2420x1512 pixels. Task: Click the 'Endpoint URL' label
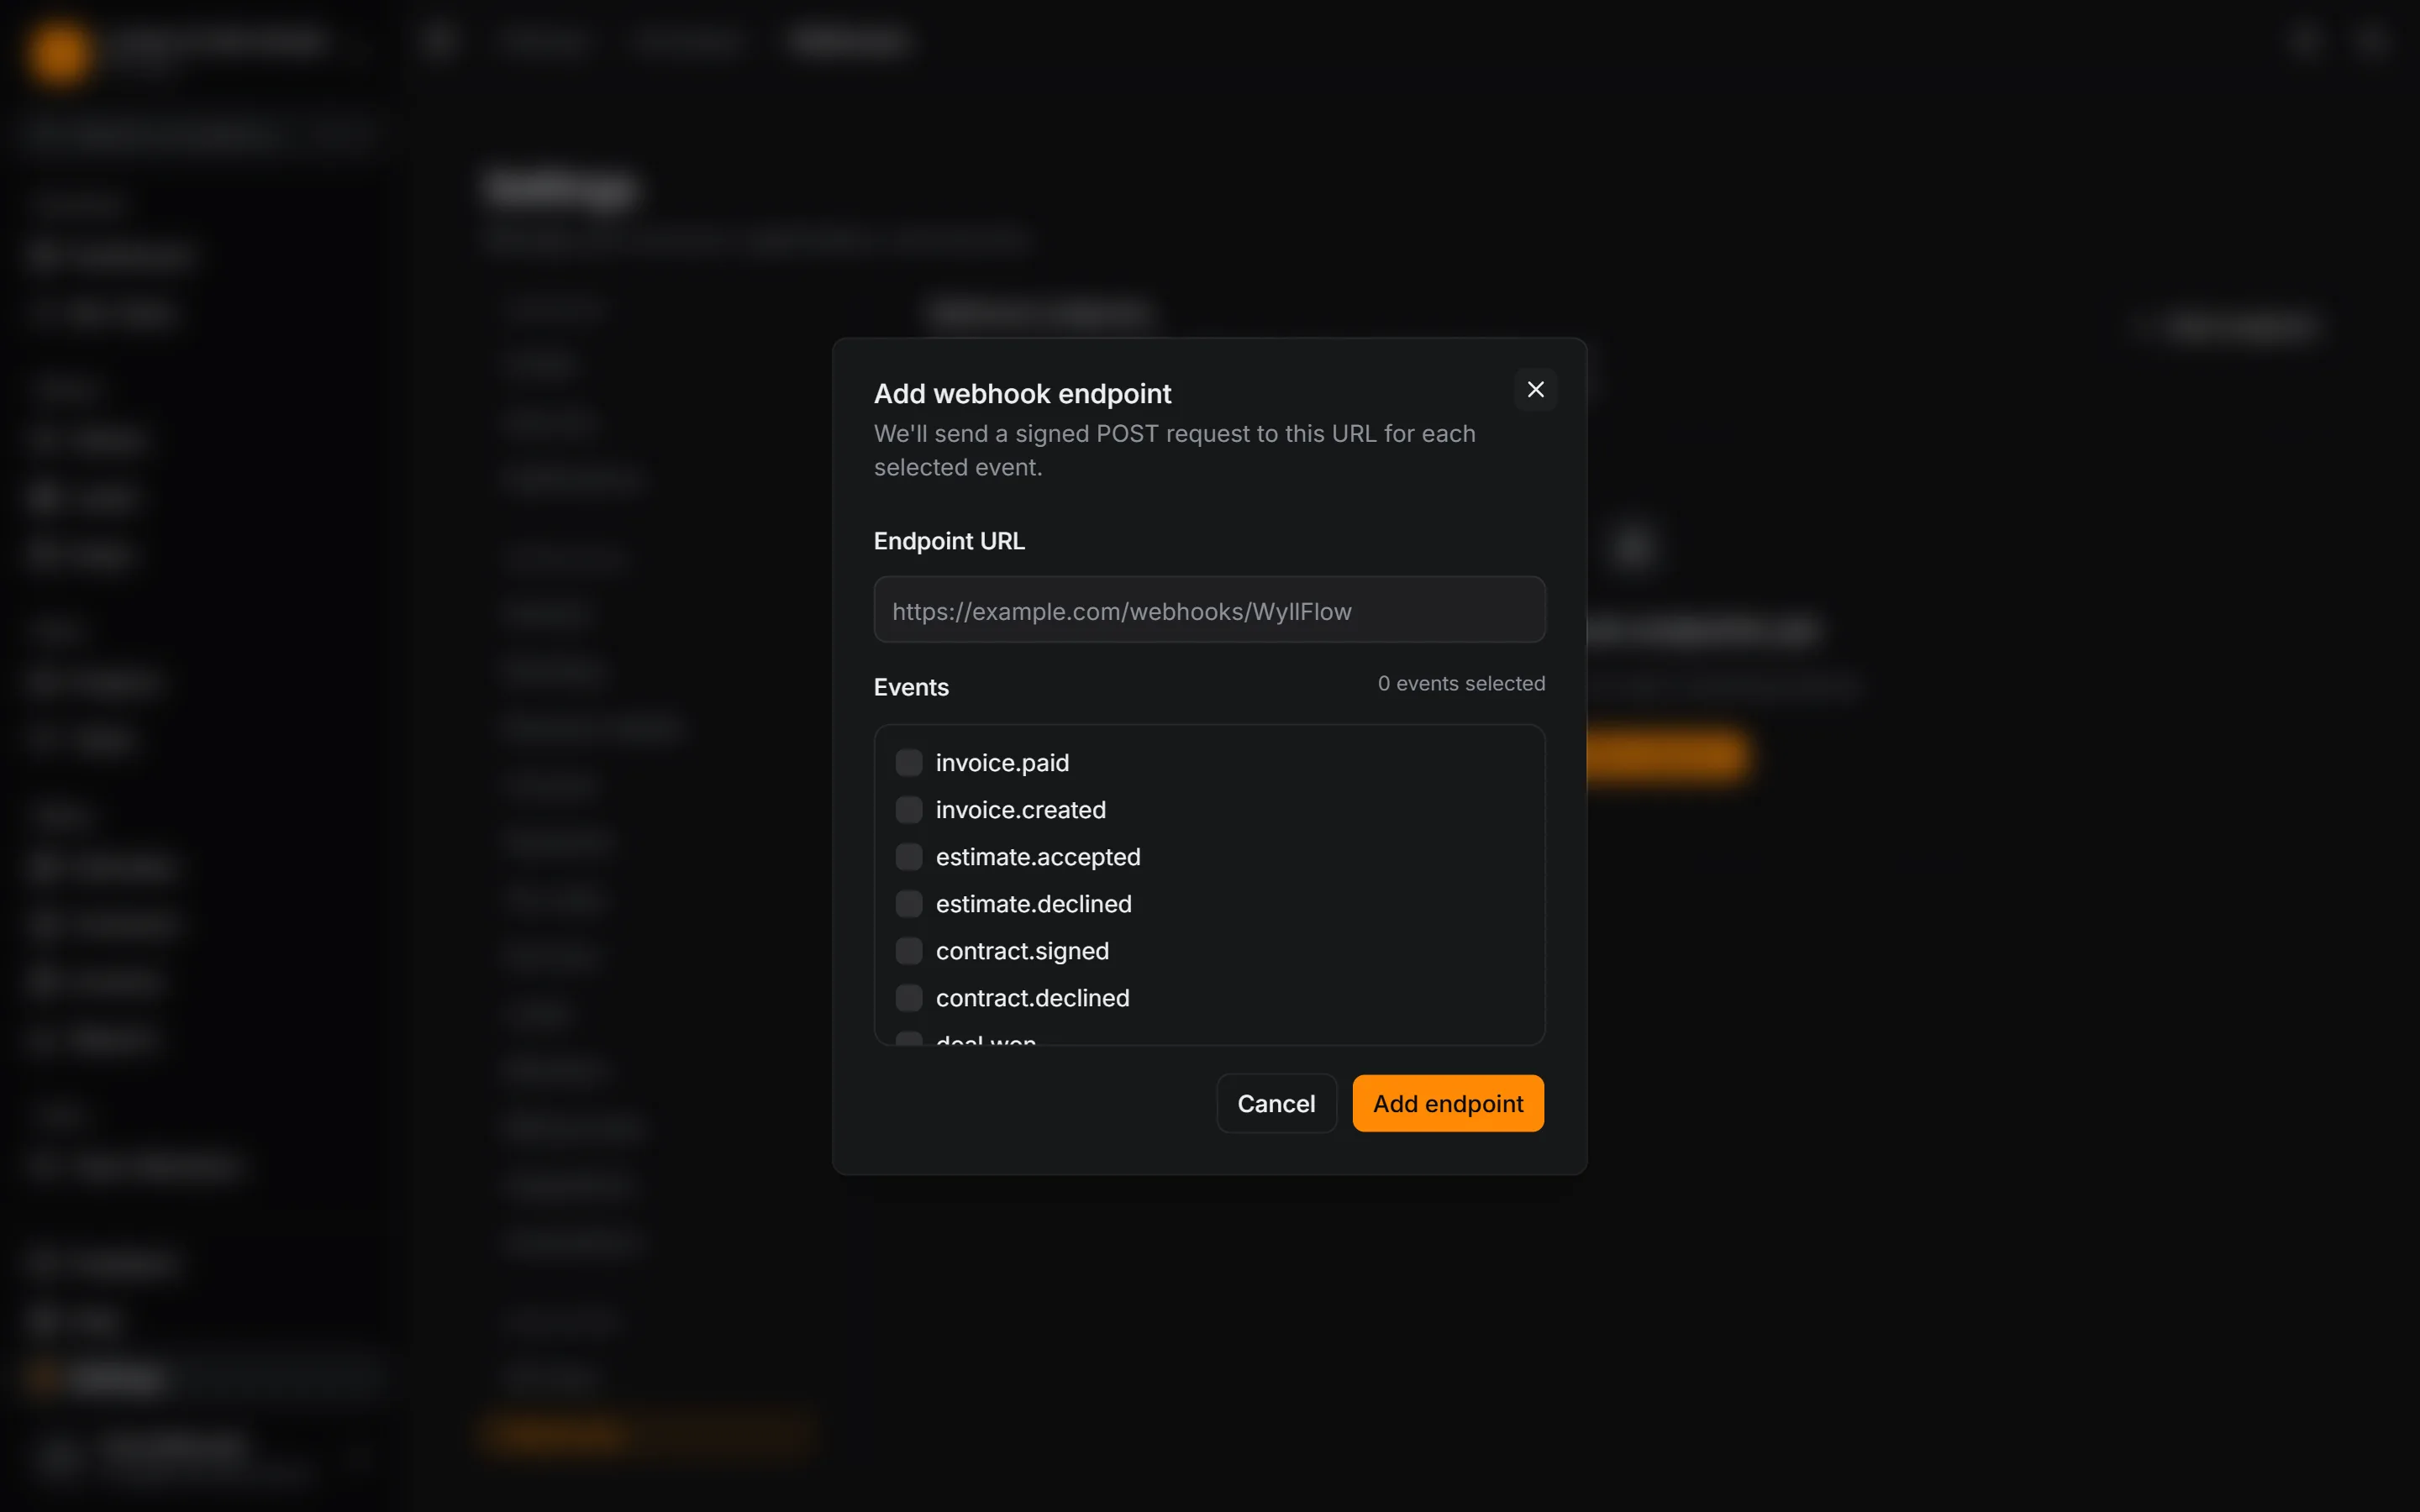(949, 541)
